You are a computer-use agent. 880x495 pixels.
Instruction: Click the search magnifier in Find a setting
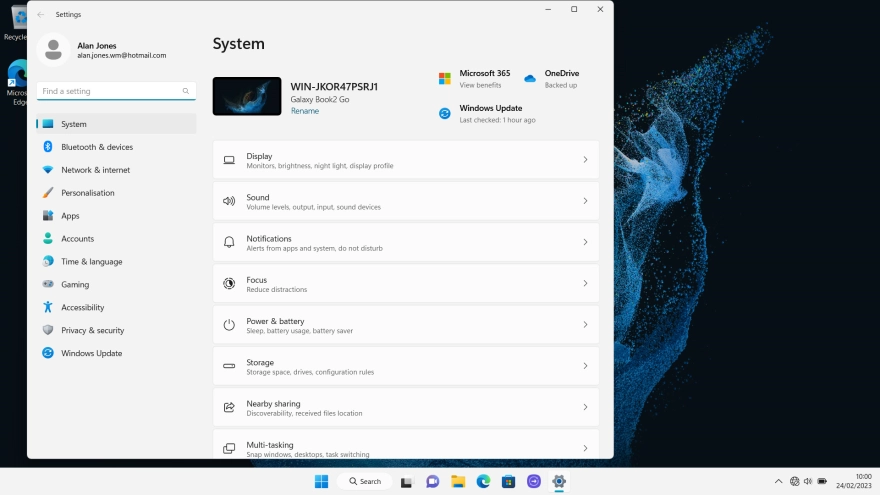click(x=186, y=91)
